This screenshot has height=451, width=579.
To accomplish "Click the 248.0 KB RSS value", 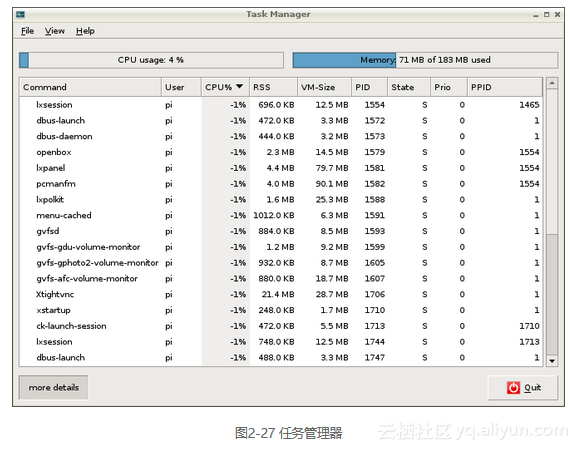I will click(x=276, y=310).
